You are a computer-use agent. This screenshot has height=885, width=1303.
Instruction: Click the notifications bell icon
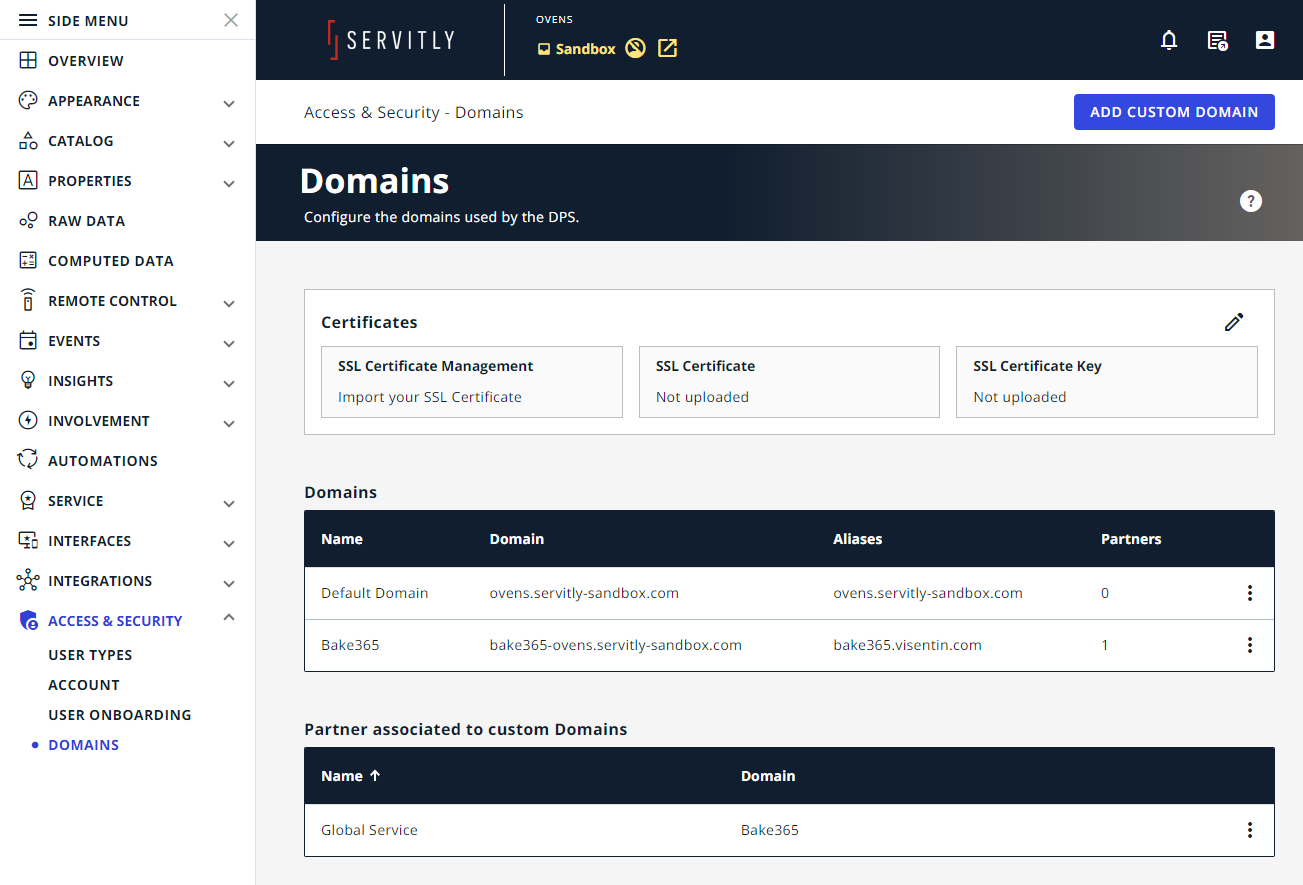point(1169,40)
